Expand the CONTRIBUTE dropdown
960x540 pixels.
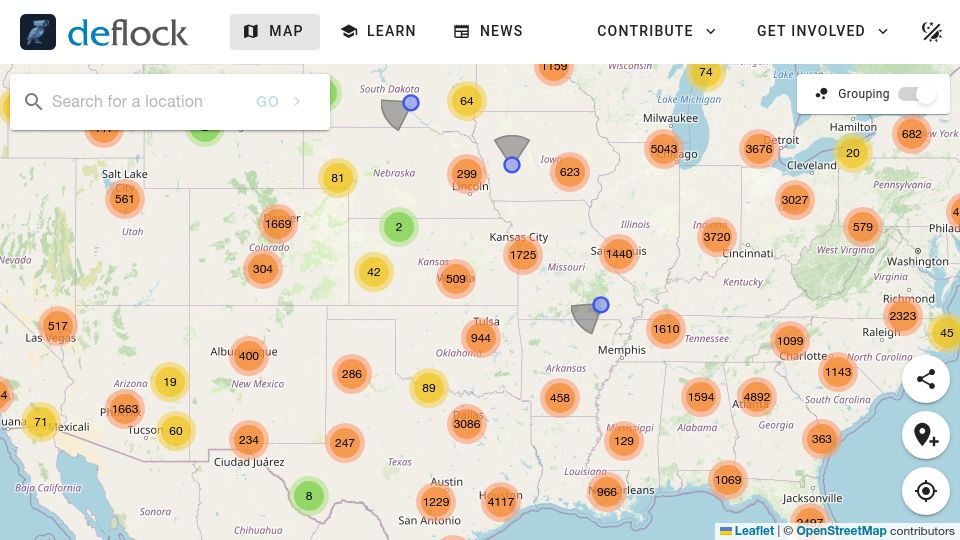[656, 31]
